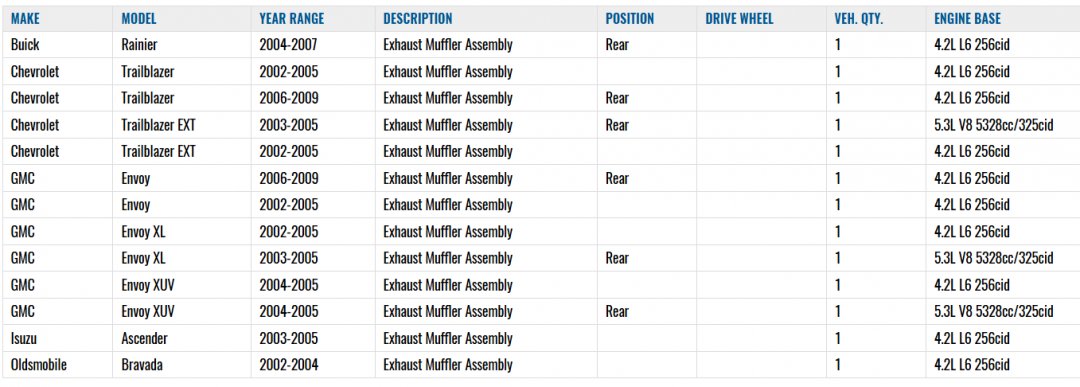Select the POSITION column header
Screen dimensions: 1080x387
(630, 19)
